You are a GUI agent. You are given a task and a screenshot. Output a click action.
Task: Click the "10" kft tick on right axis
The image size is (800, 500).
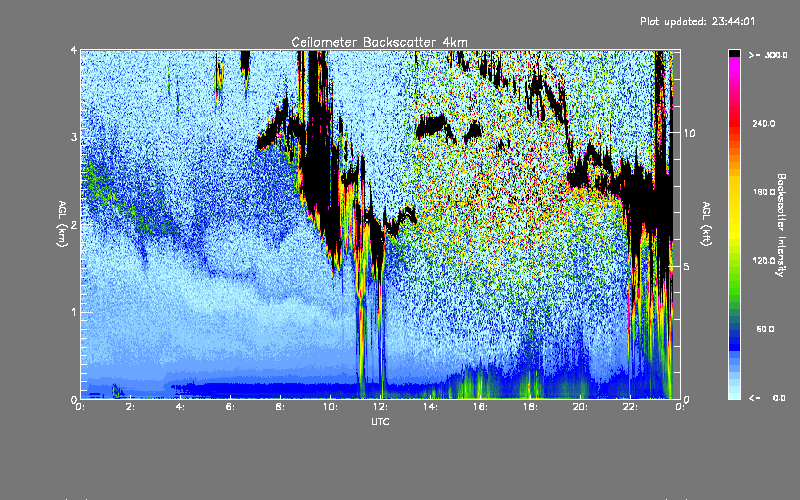689,133
